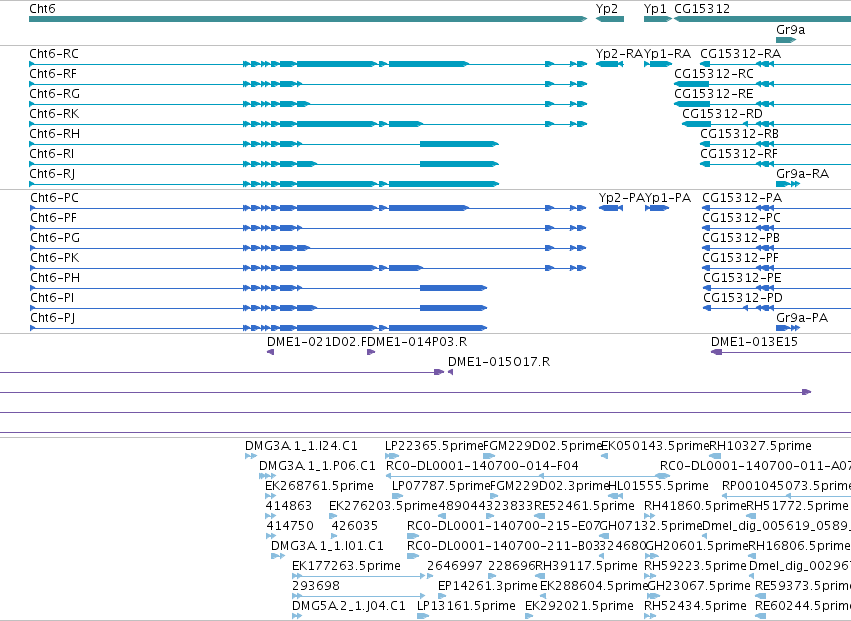Viewport: 851px width, 621px height.
Task: Click the Cht6-PF protein label
Action: point(53,218)
